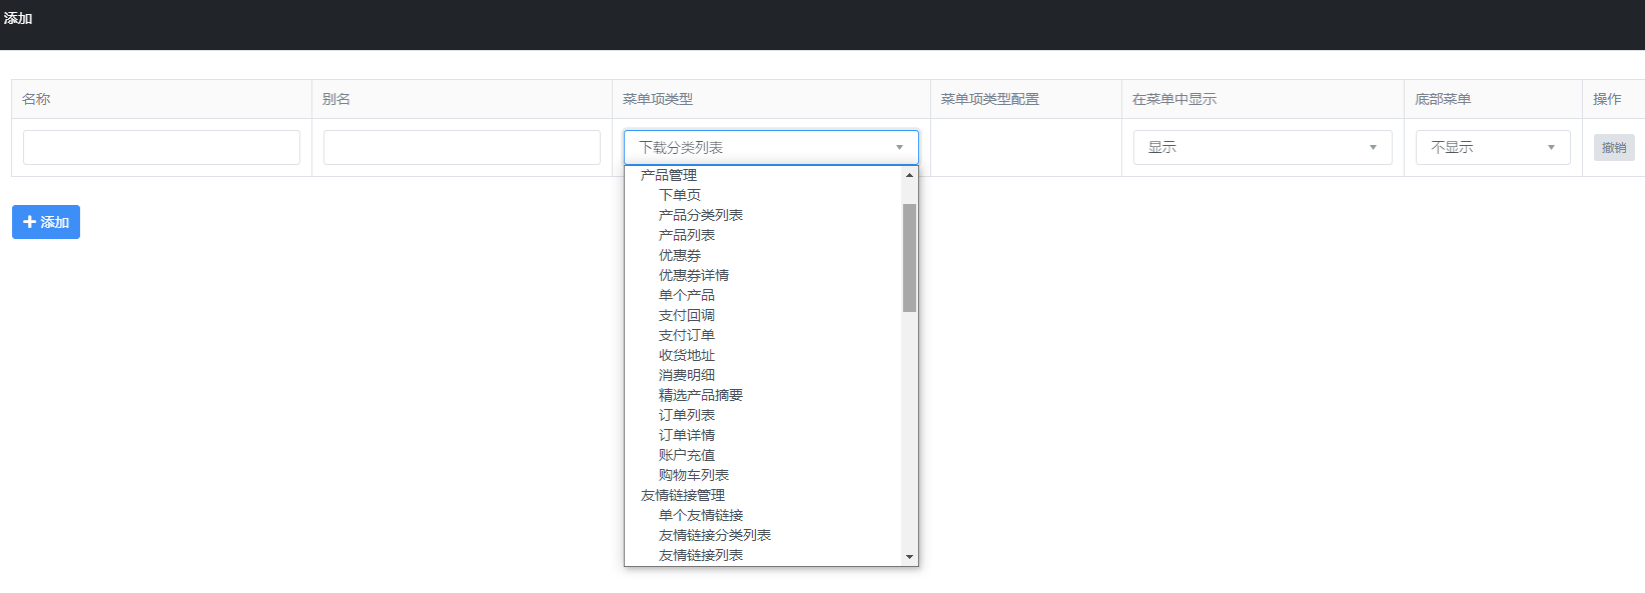Select 友情链接分类列表 option
1645x593 pixels.
(x=714, y=535)
